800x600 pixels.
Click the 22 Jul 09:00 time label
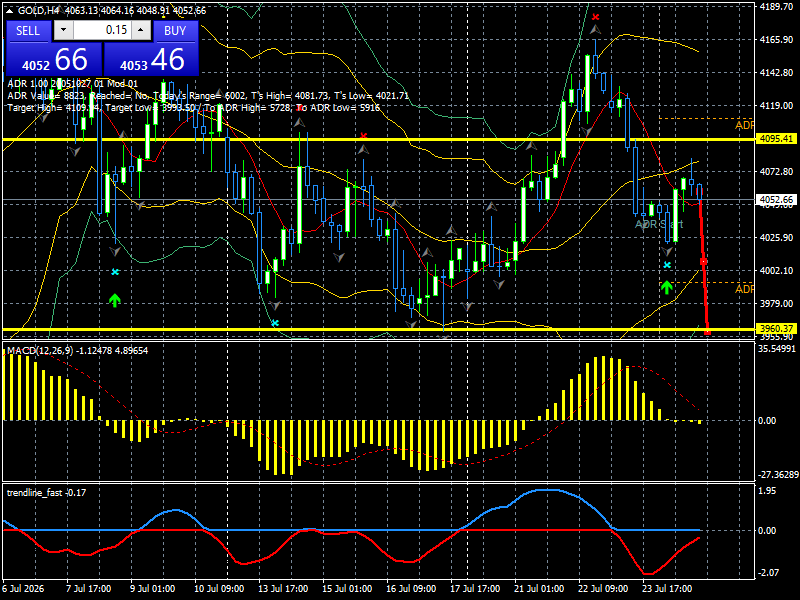coord(603,588)
